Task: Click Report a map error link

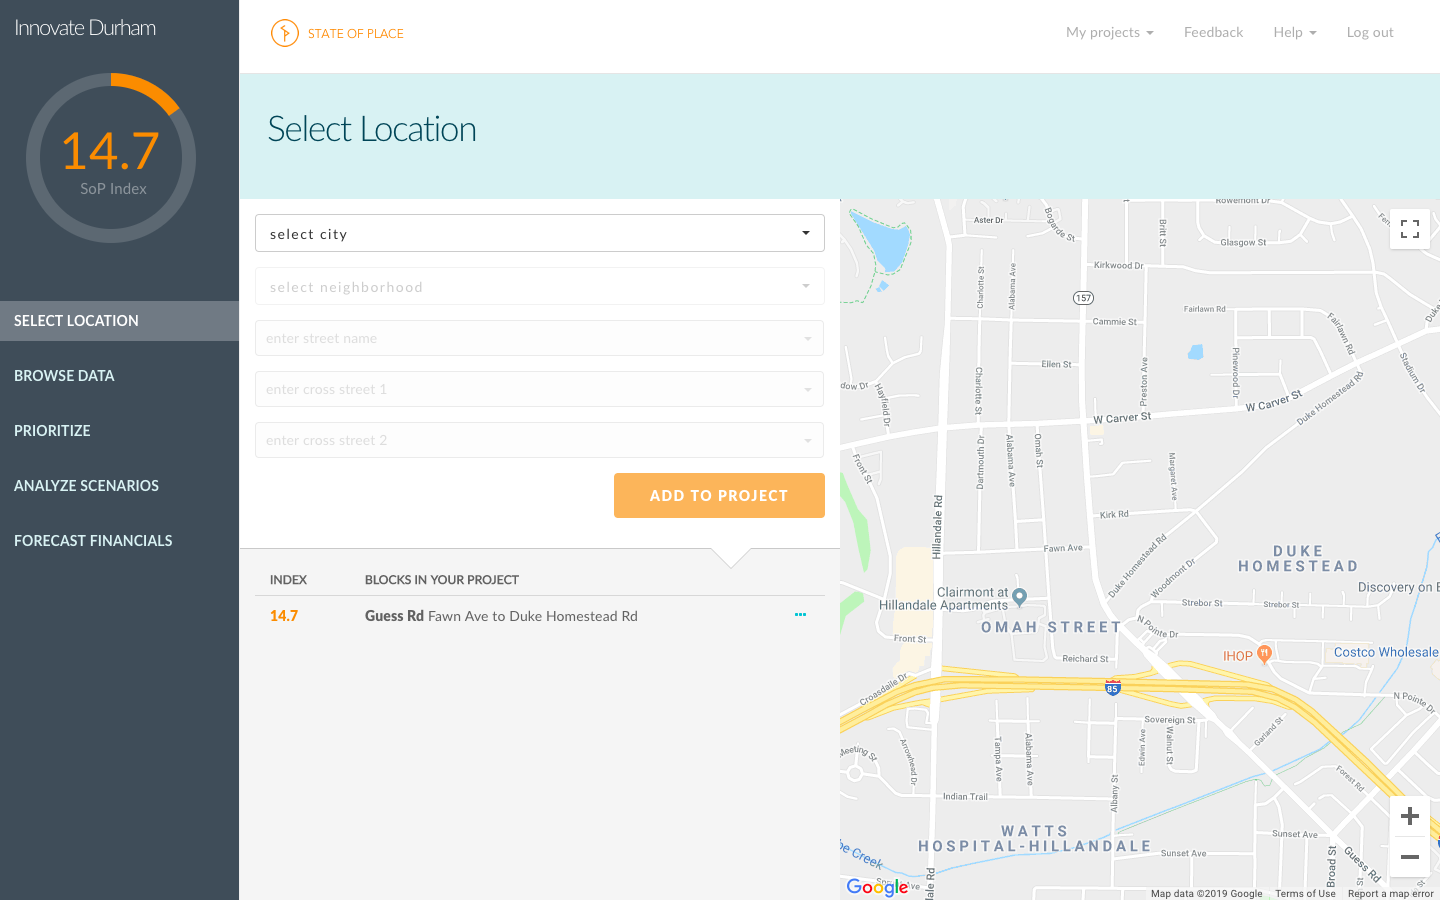Action: coord(1390,894)
